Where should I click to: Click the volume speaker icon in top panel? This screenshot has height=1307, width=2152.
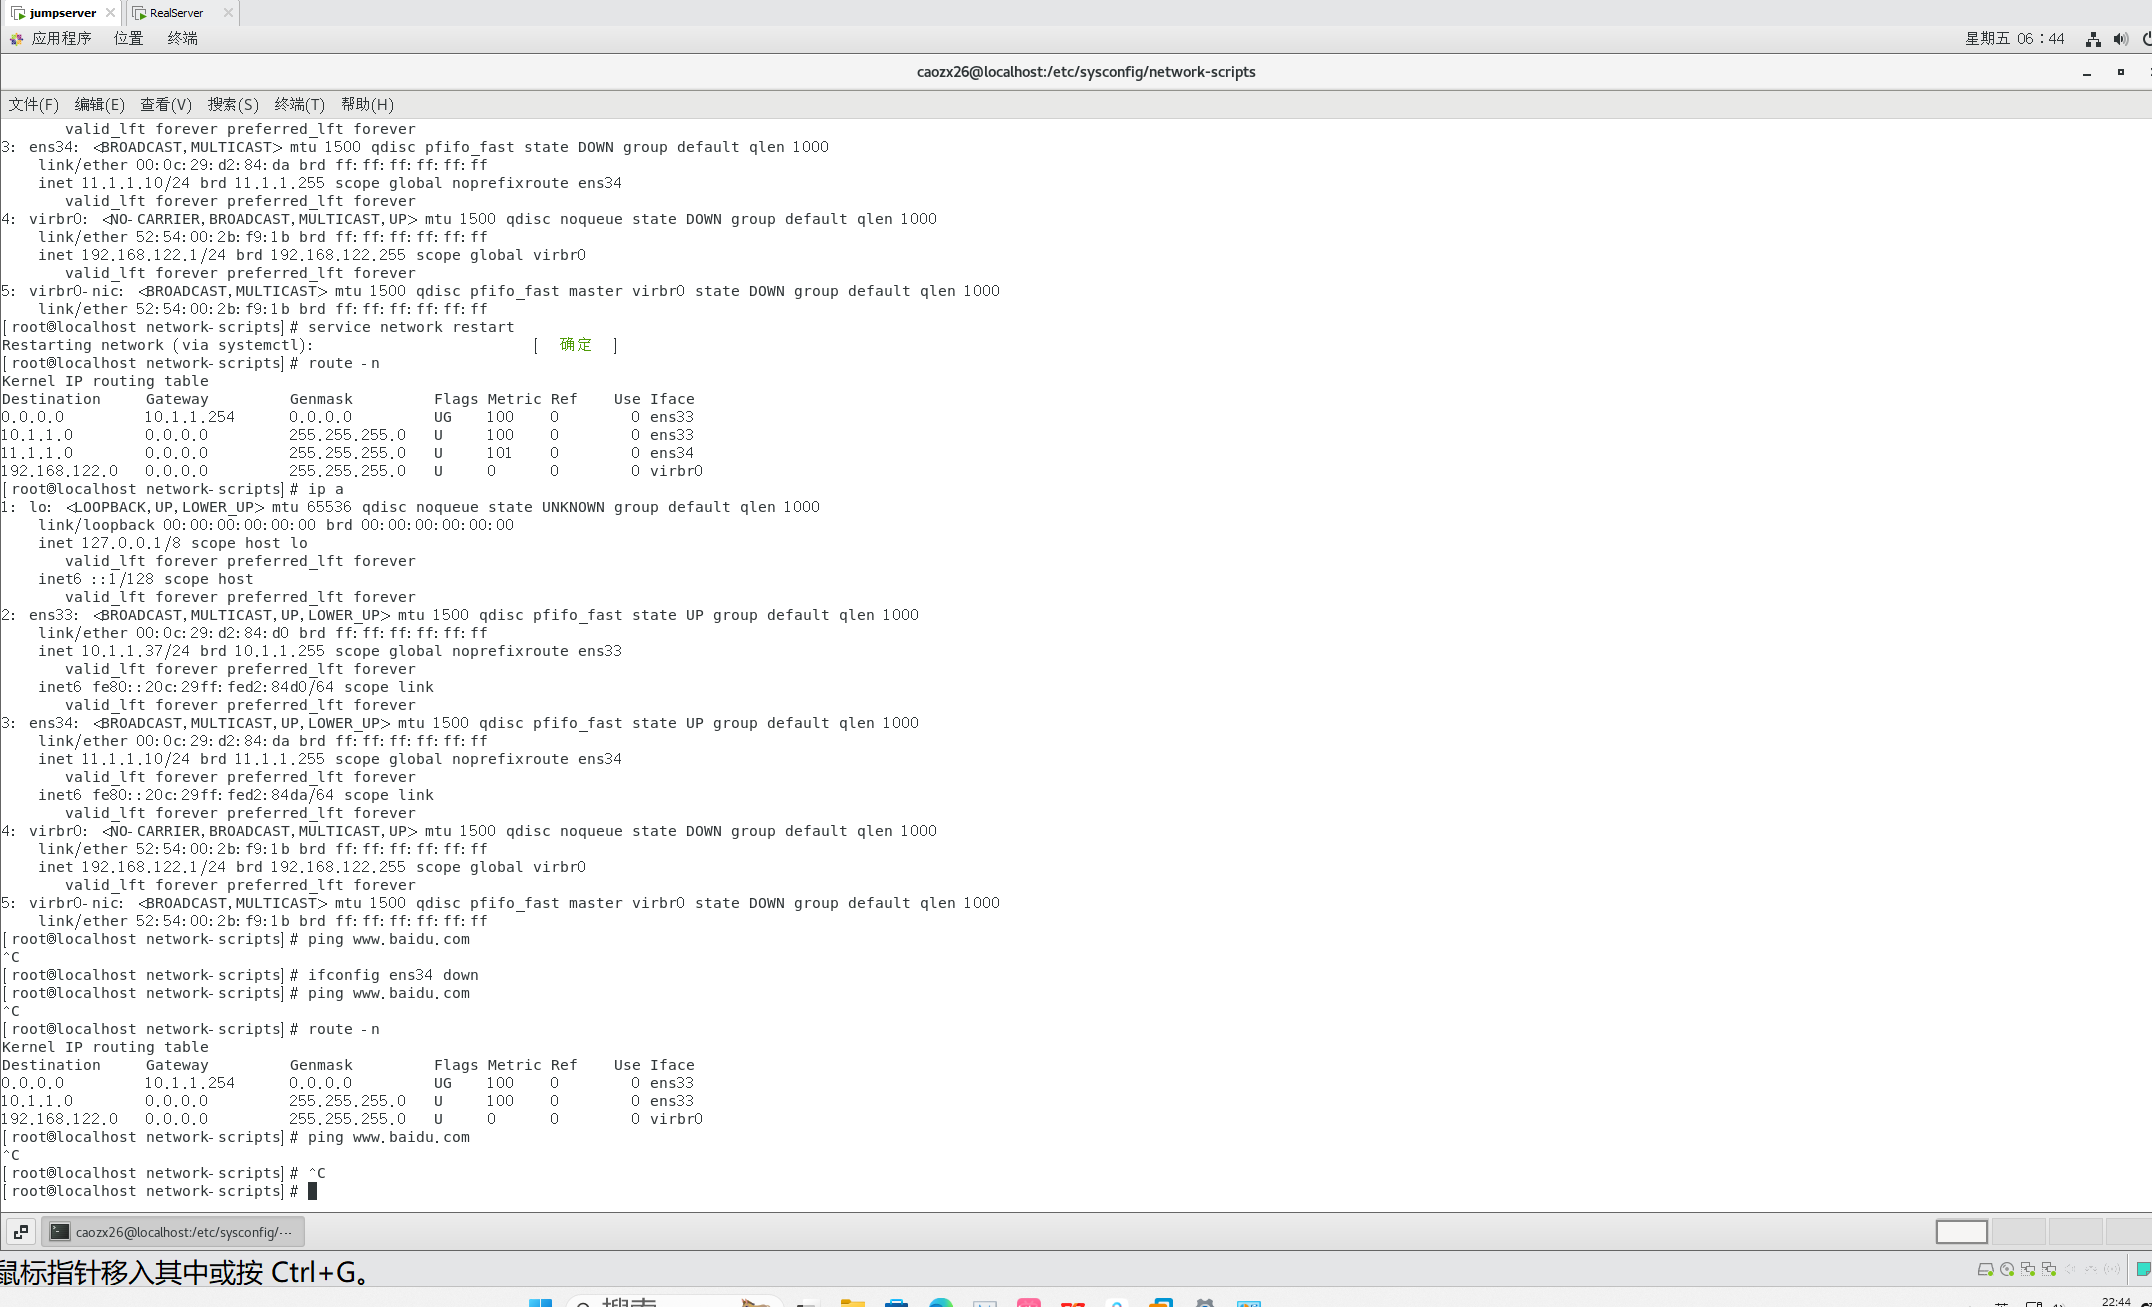[2120, 39]
